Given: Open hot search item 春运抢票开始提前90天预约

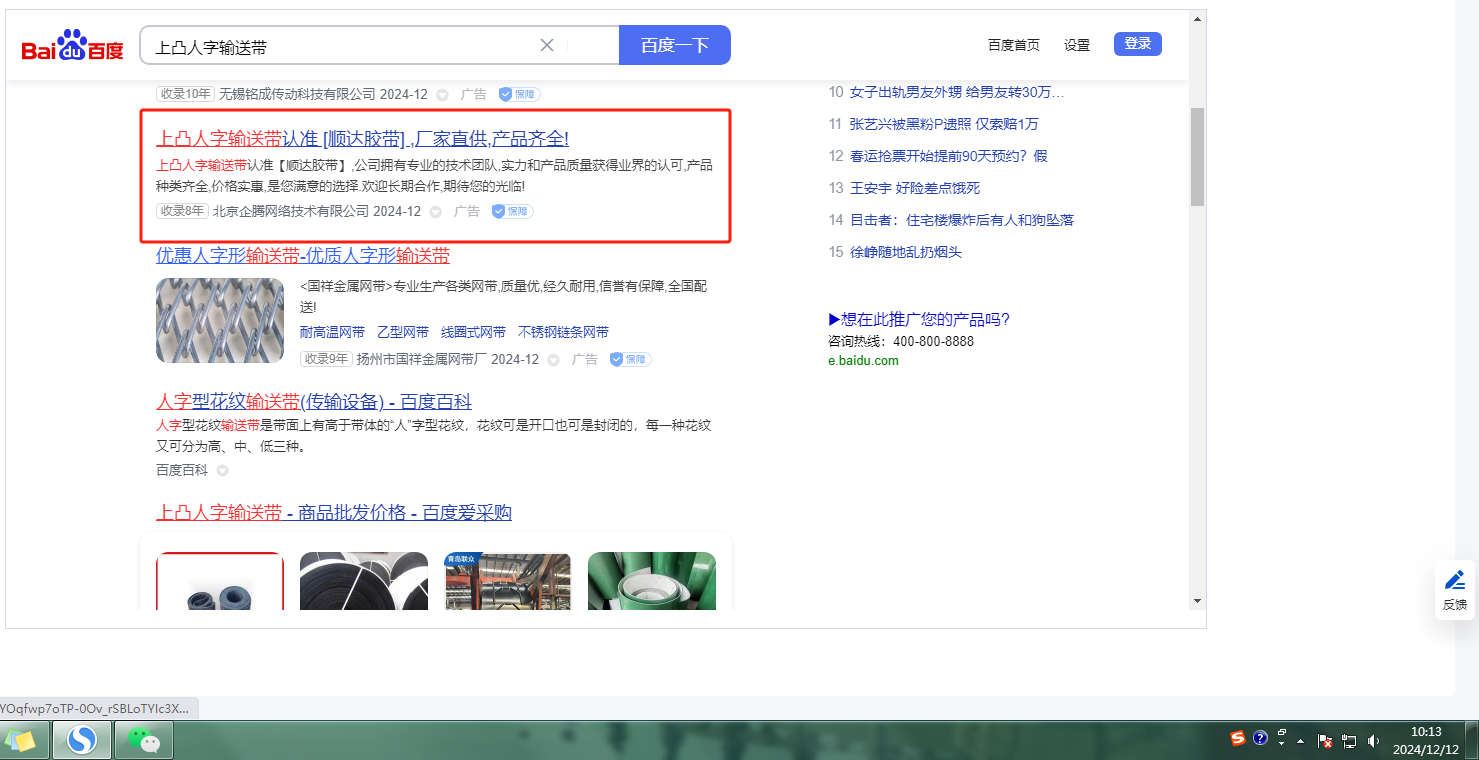Looking at the screenshot, I should coord(948,156).
